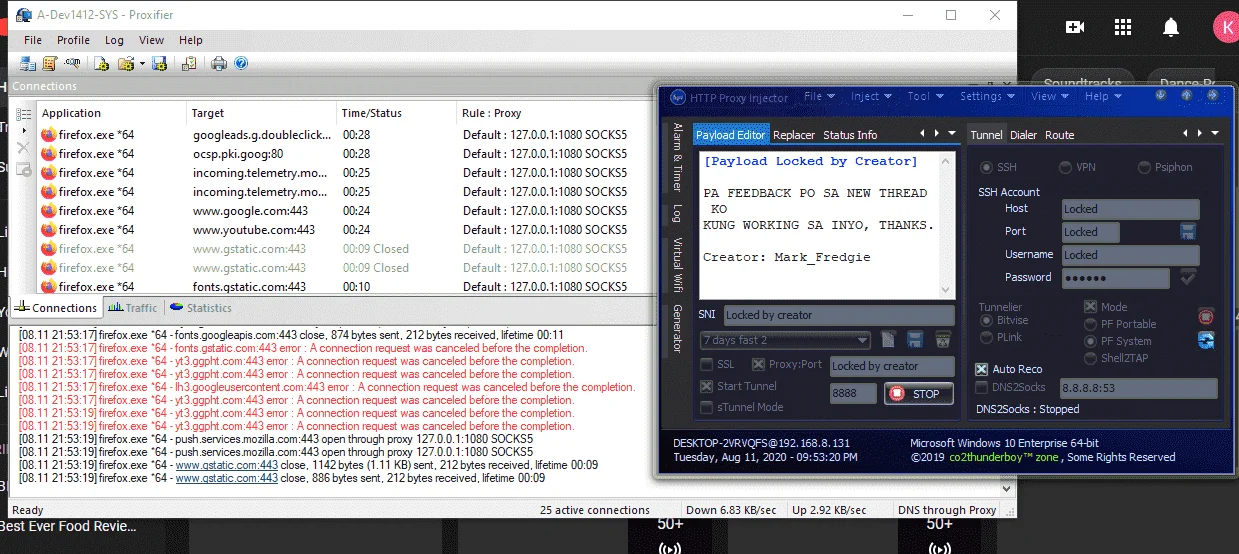Open the notifications bell icon

pos(1170,27)
